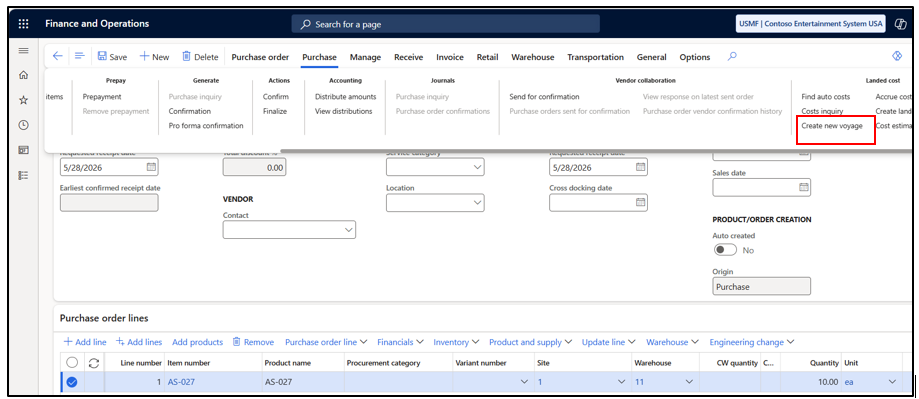The width and height of the screenshot is (919, 399).
Task: Save the purchase order
Action: coord(112,57)
